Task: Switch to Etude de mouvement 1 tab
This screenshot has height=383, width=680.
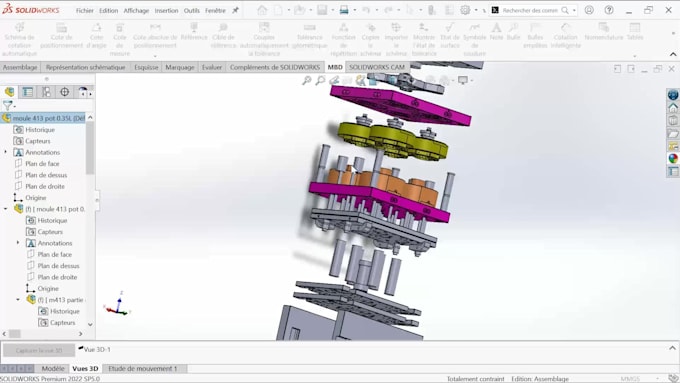Action: click(x=143, y=368)
